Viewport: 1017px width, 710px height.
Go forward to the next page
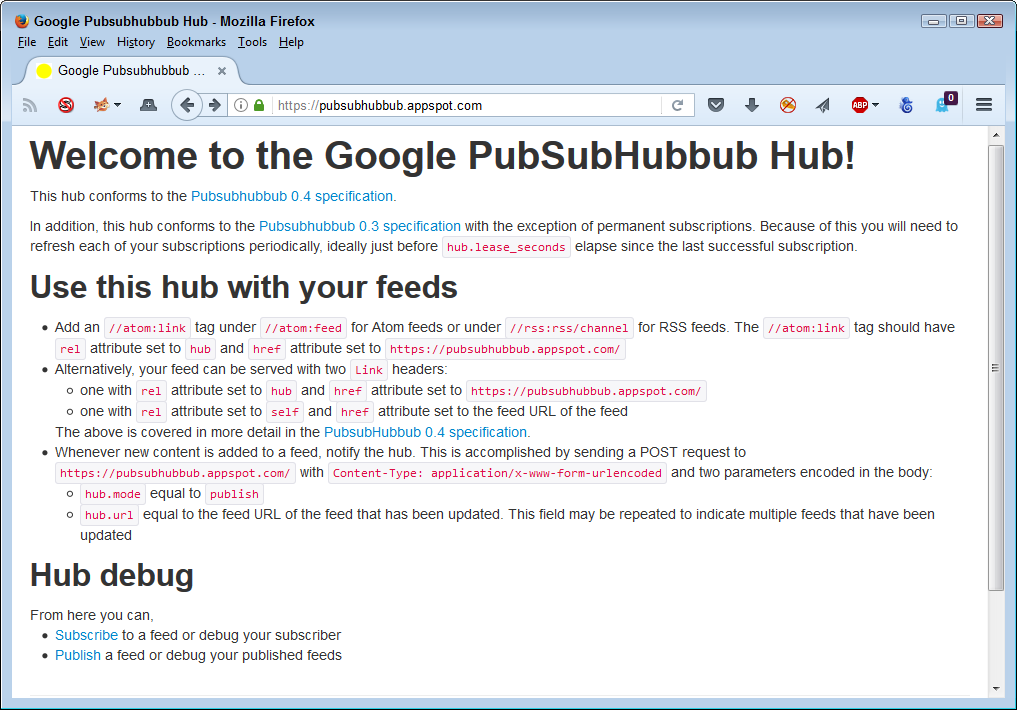coord(215,105)
